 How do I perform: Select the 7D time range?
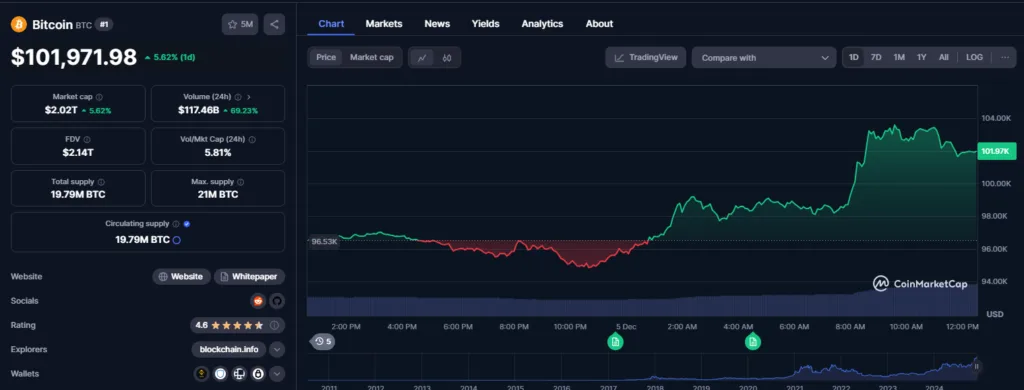[x=876, y=57]
